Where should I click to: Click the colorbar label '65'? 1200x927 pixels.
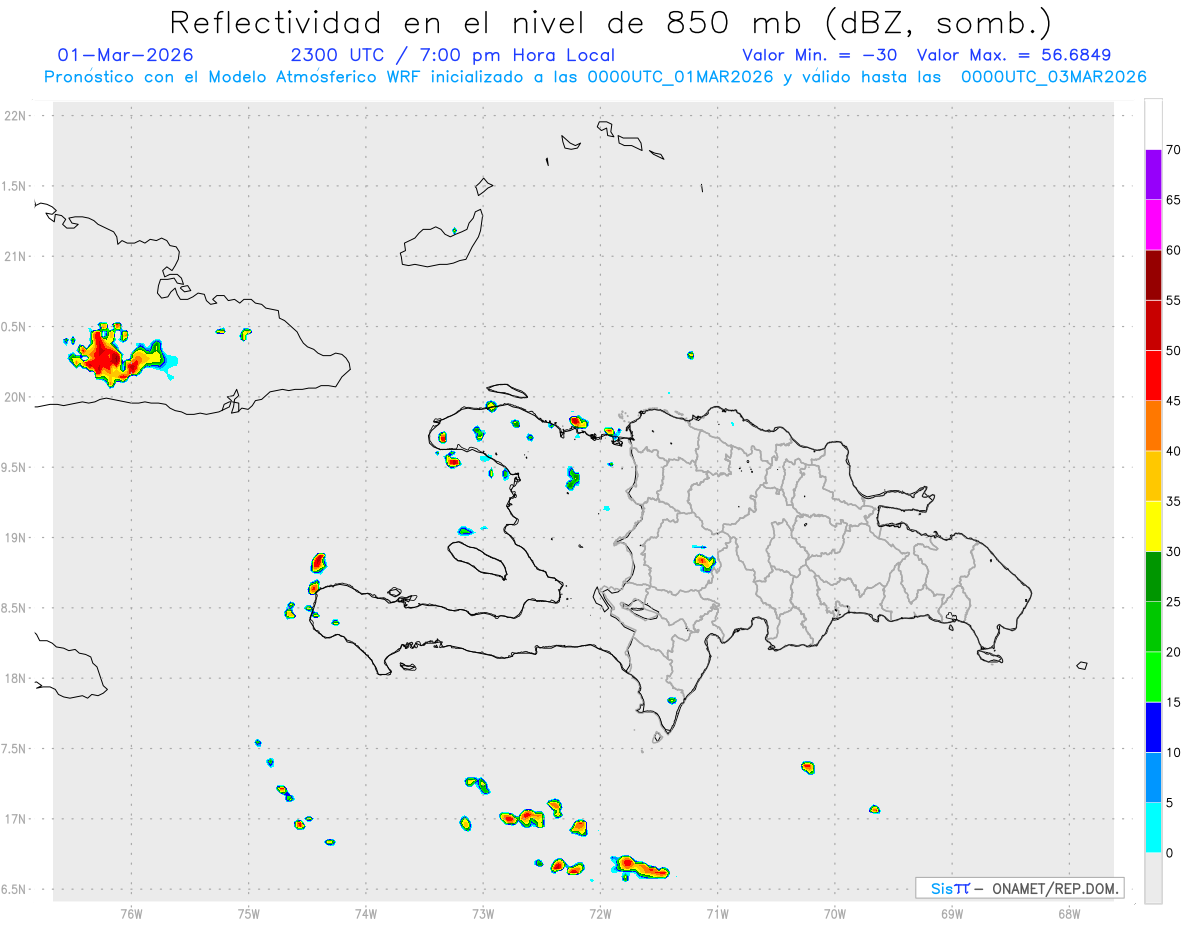pos(1174,199)
